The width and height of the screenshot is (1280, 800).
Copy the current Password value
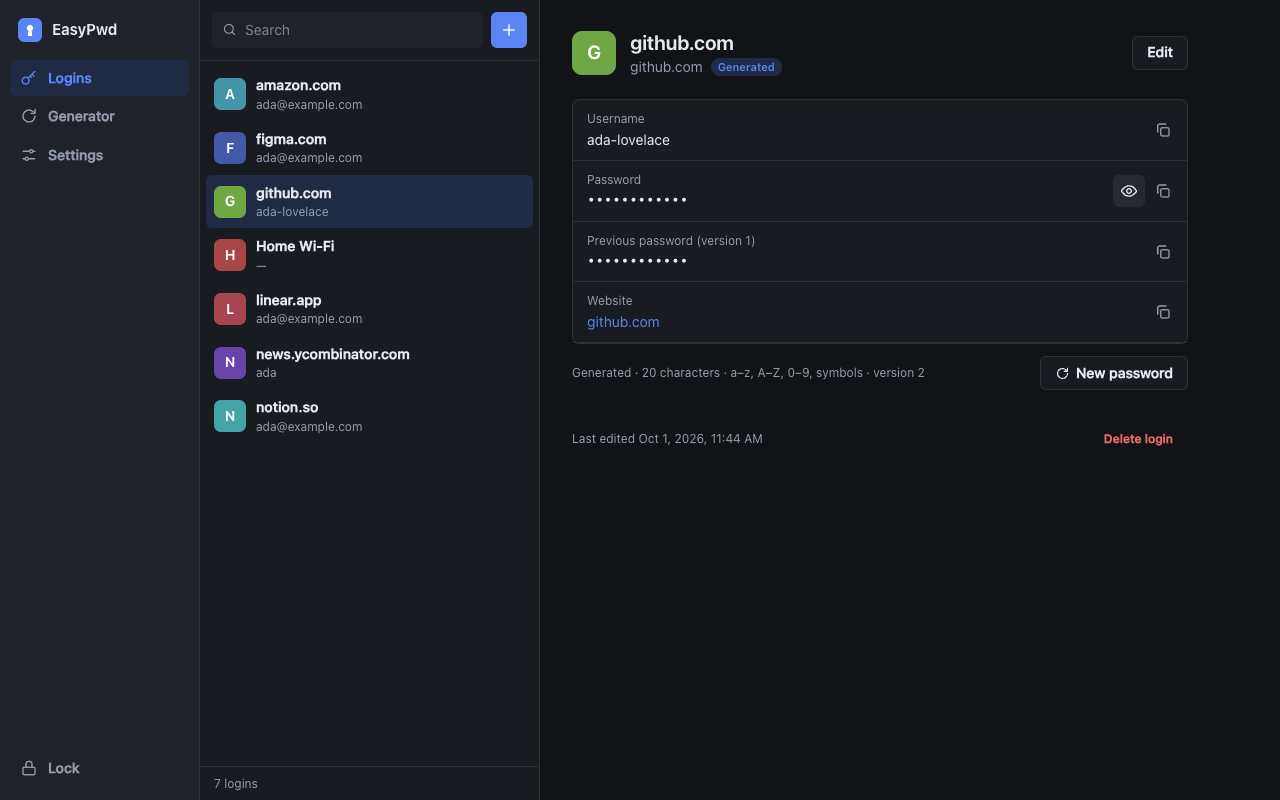pyautogui.click(x=1163, y=191)
